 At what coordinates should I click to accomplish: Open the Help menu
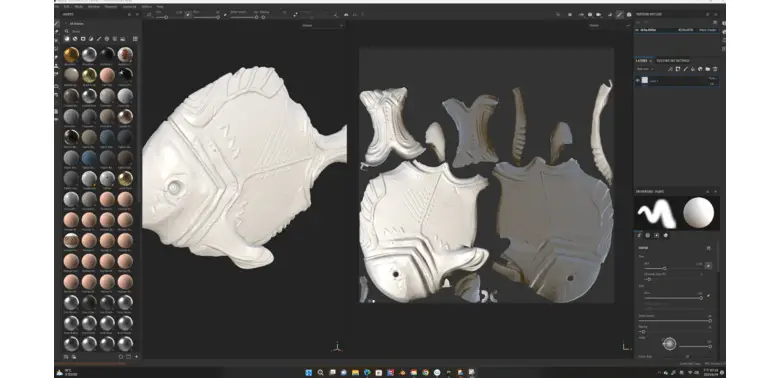coord(160,6)
